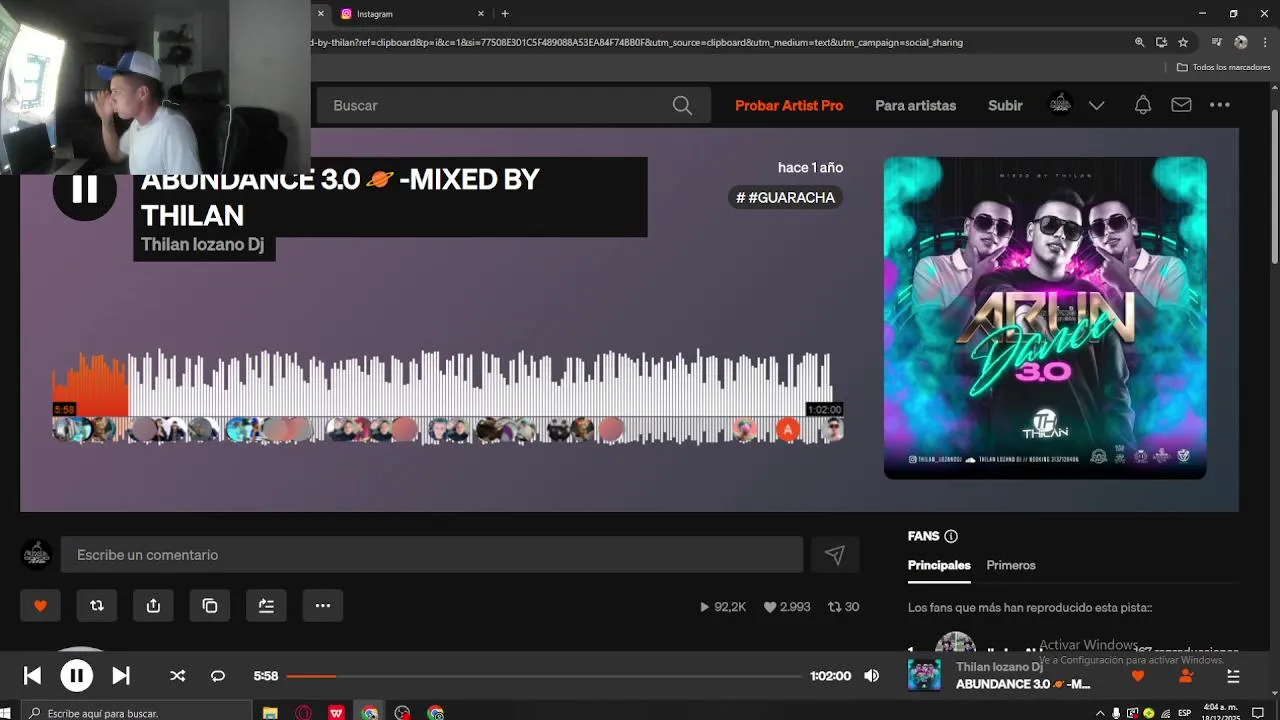
Task: Bookmark this page with star icon
Action: pos(1183,43)
